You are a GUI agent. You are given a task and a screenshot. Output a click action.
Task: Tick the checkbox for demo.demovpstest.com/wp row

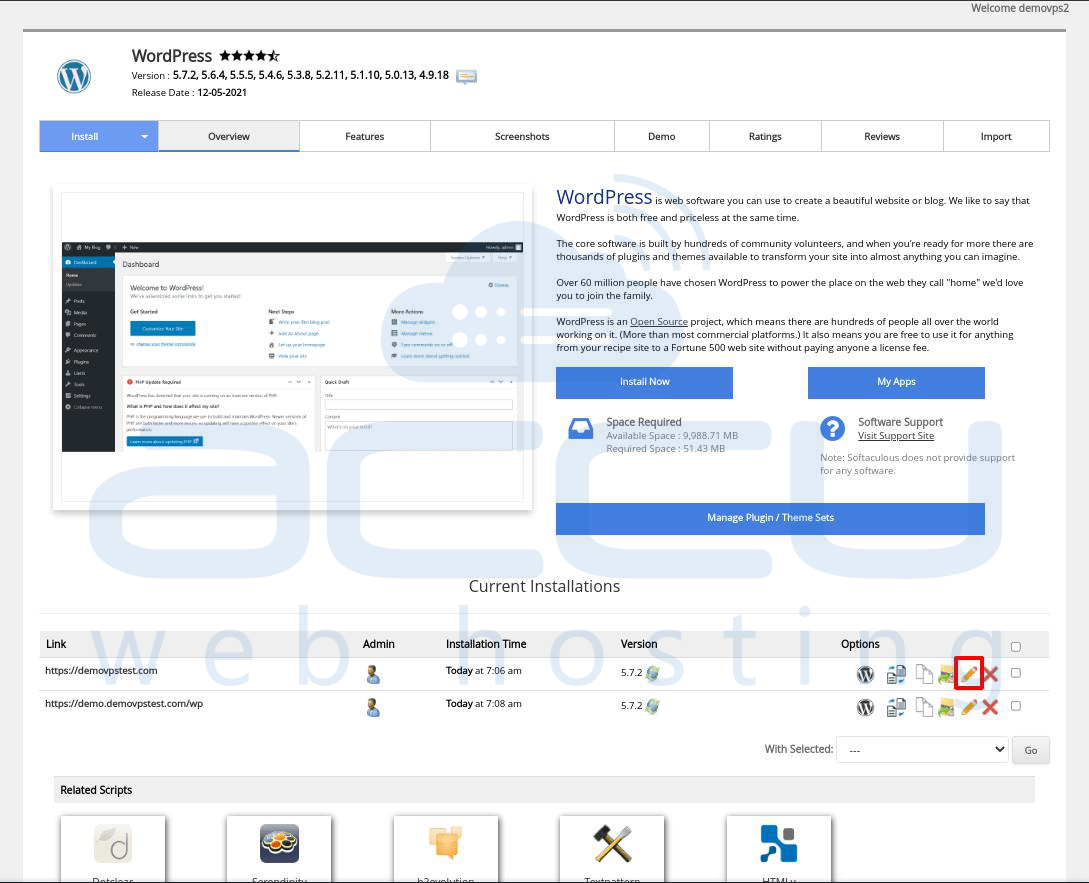pos(1016,706)
